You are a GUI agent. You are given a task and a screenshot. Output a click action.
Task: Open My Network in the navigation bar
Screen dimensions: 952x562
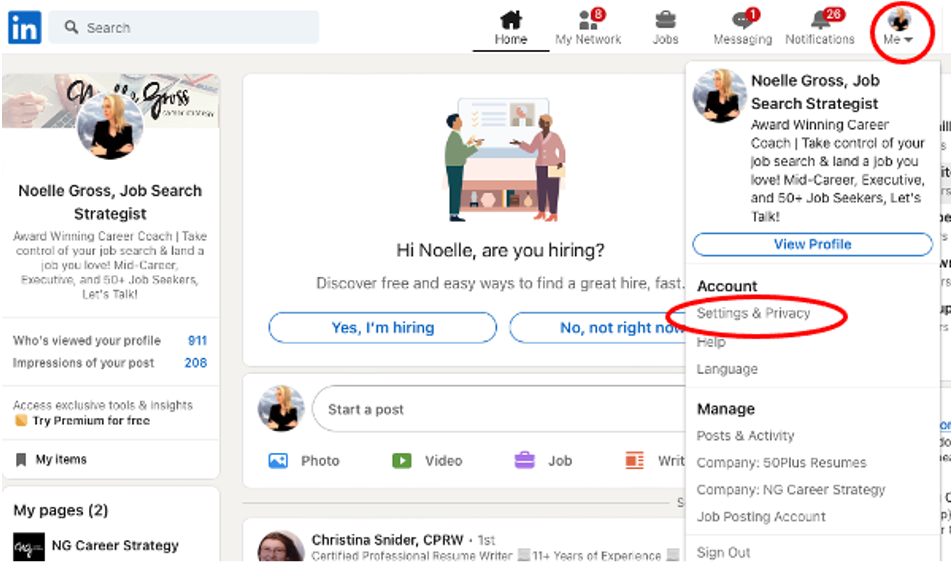pos(588,28)
